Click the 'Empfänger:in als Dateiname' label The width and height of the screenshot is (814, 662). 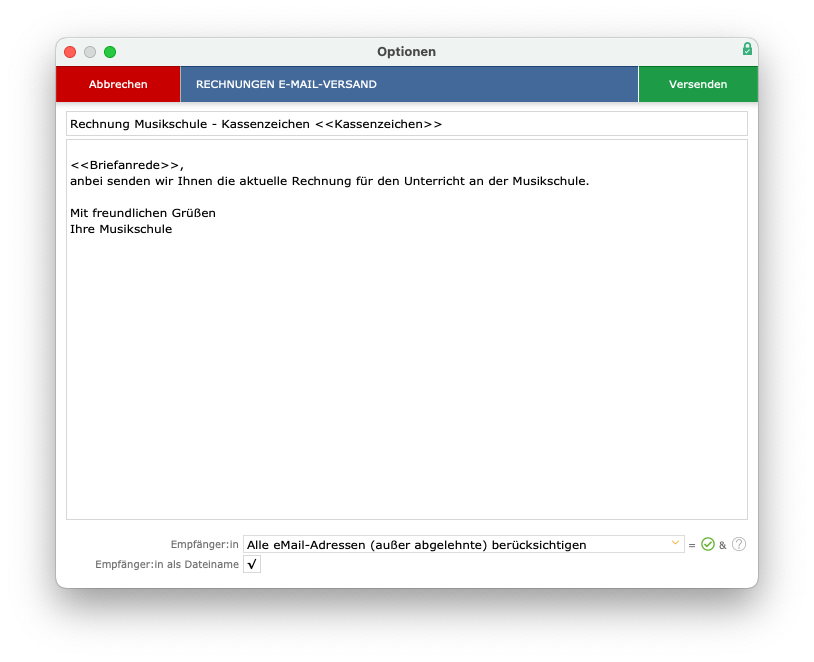166,565
